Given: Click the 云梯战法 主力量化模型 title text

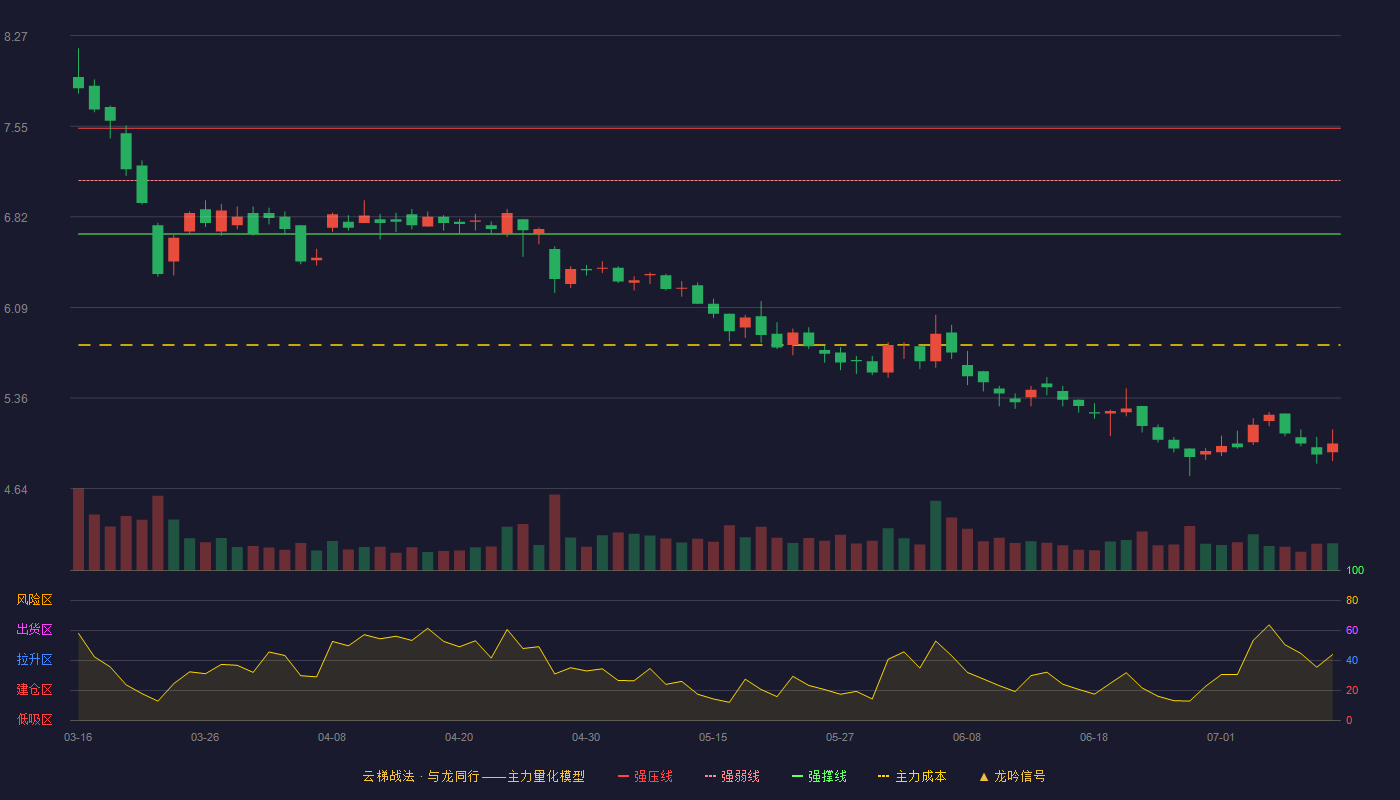Looking at the screenshot, I should [474, 776].
